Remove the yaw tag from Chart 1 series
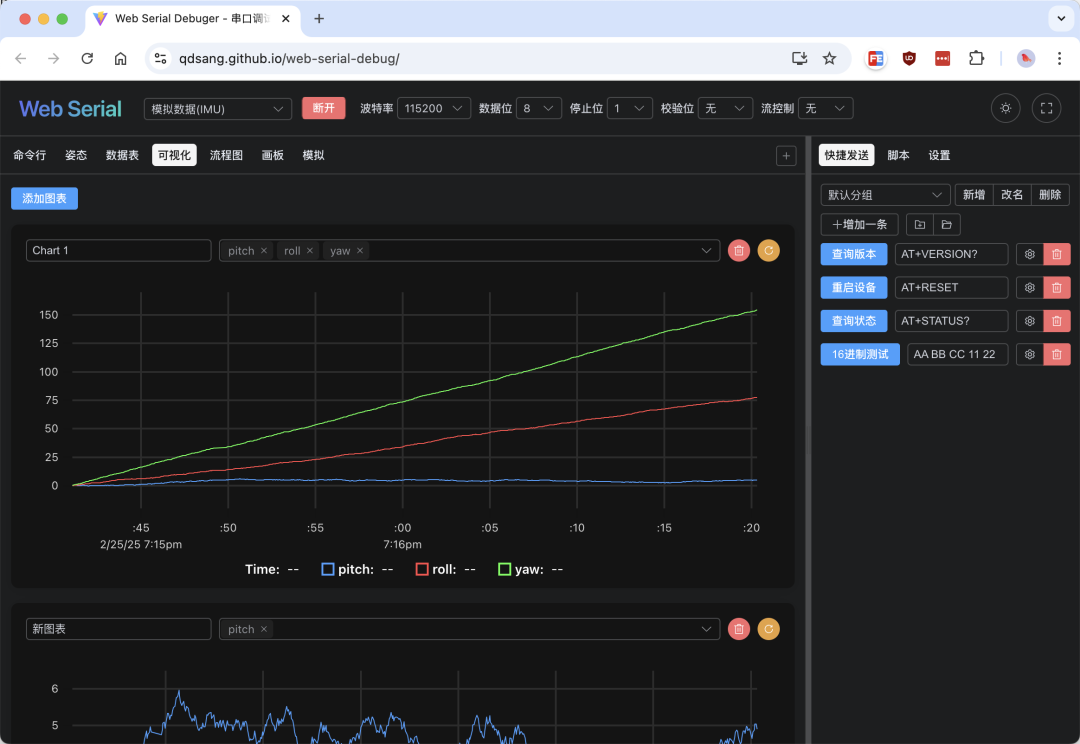 point(359,250)
